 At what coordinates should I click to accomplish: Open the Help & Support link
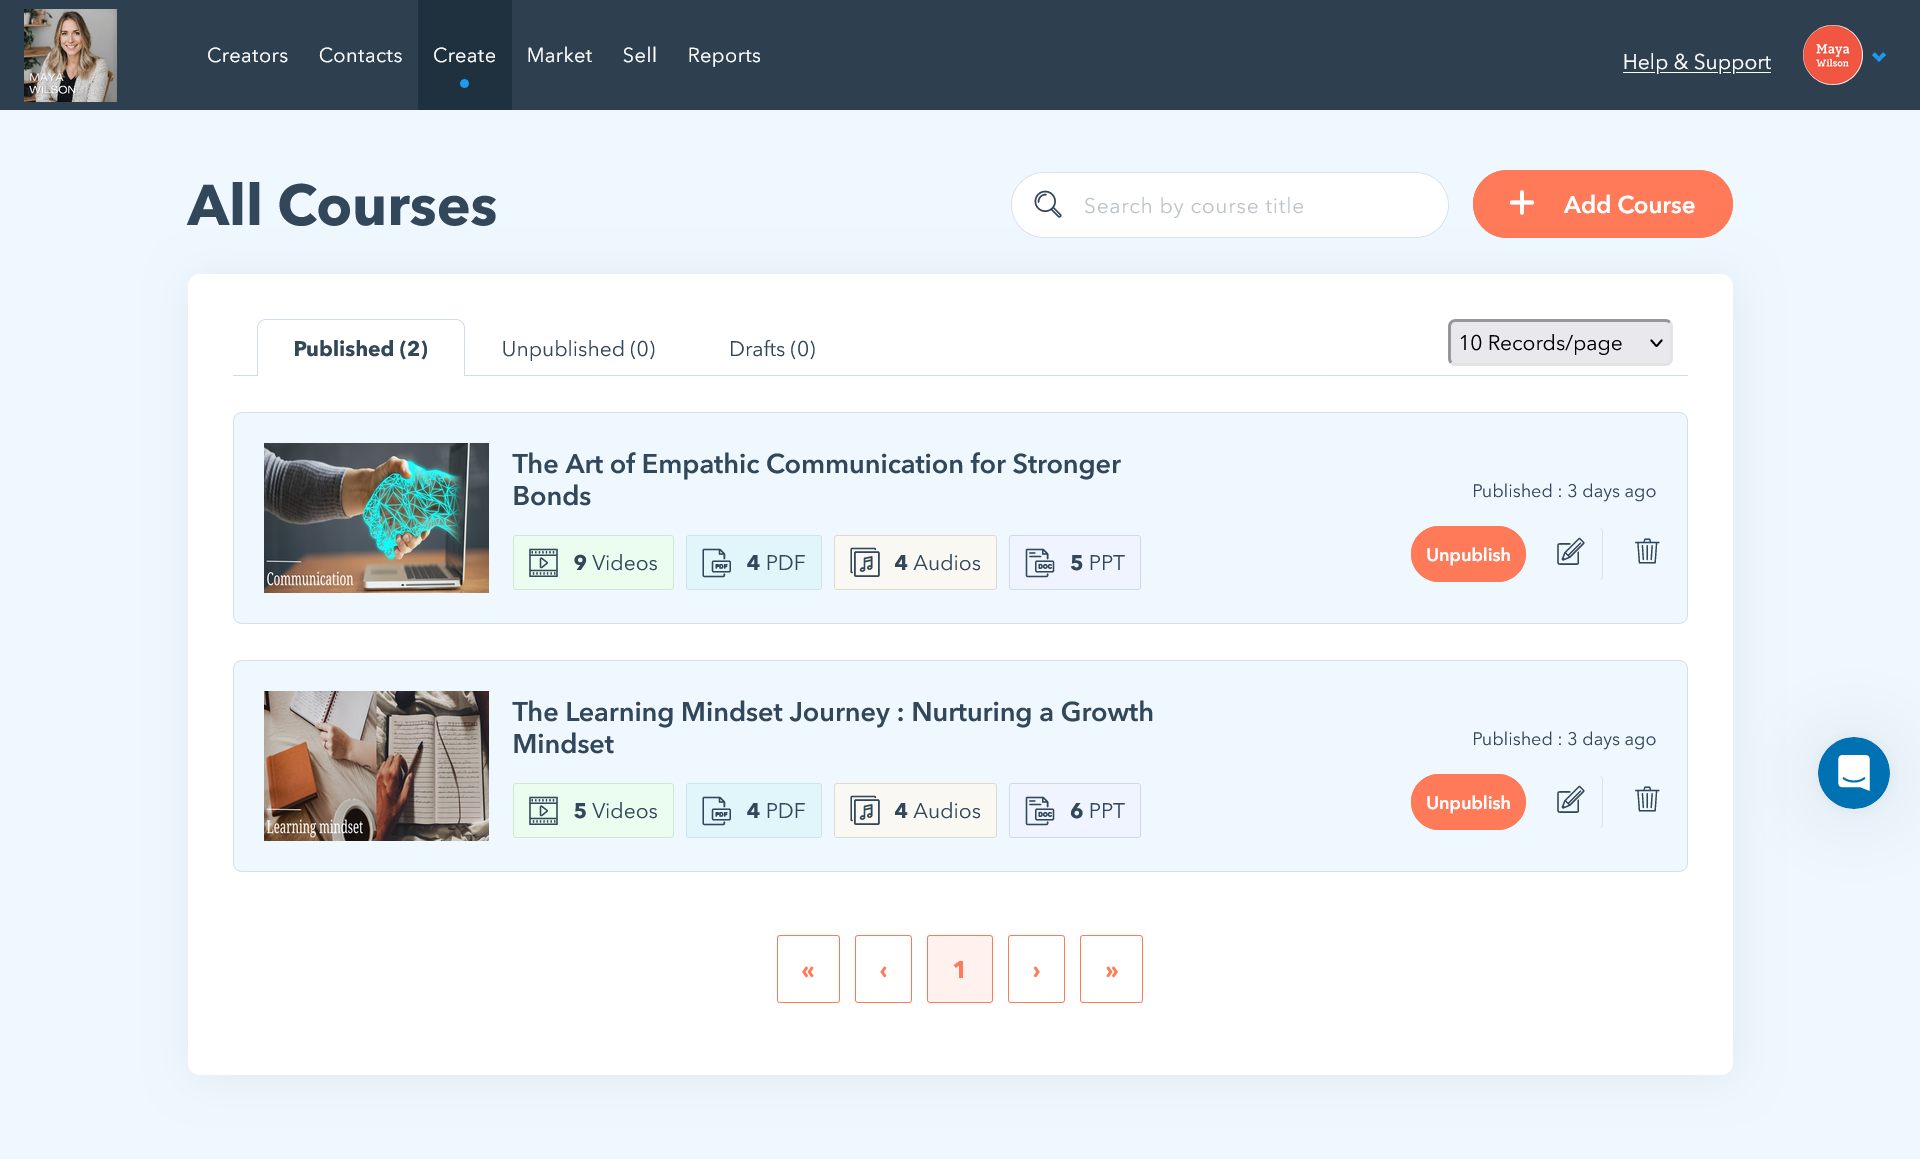click(x=1696, y=62)
